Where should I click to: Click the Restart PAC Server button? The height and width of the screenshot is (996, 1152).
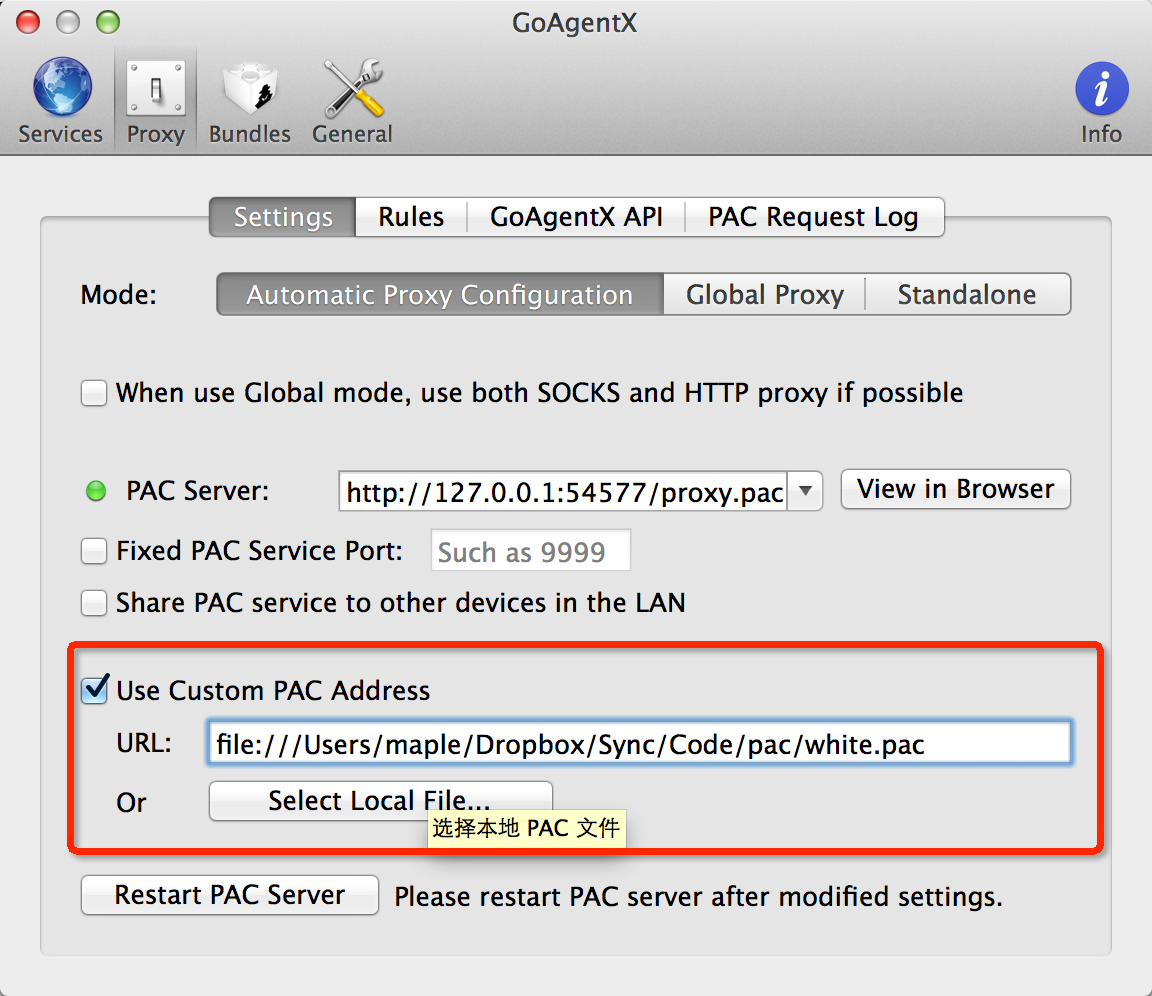[229, 895]
